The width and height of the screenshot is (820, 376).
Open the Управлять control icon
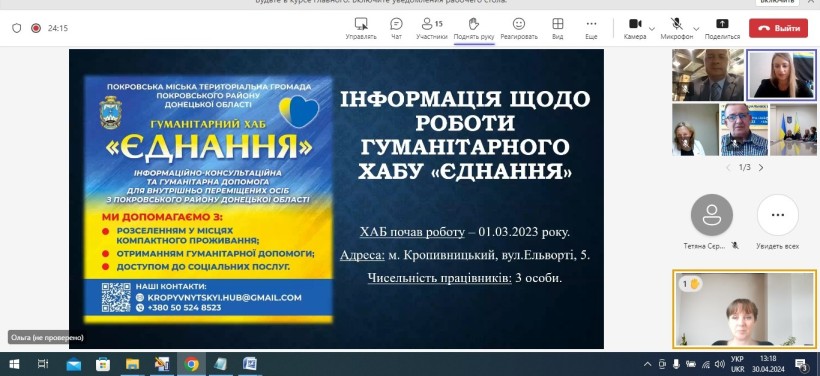point(361,24)
